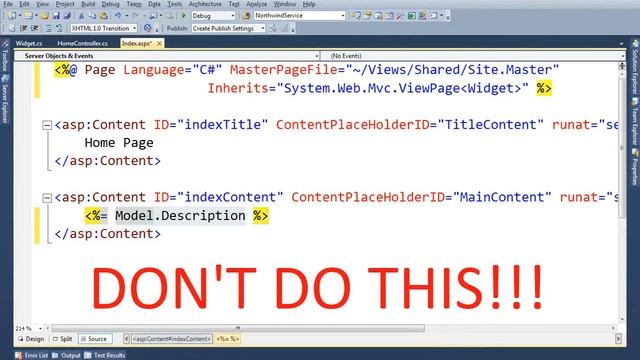
Task: Open the Architecture menu
Action: [x=205, y=4]
